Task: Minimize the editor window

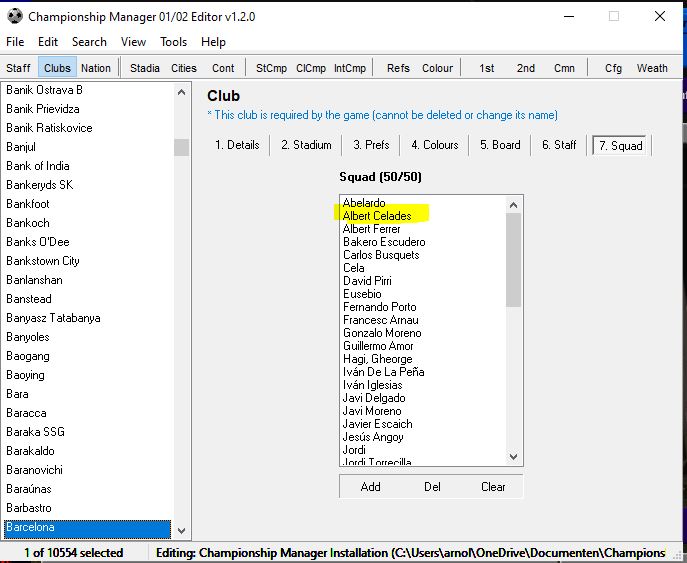Action: click(569, 17)
